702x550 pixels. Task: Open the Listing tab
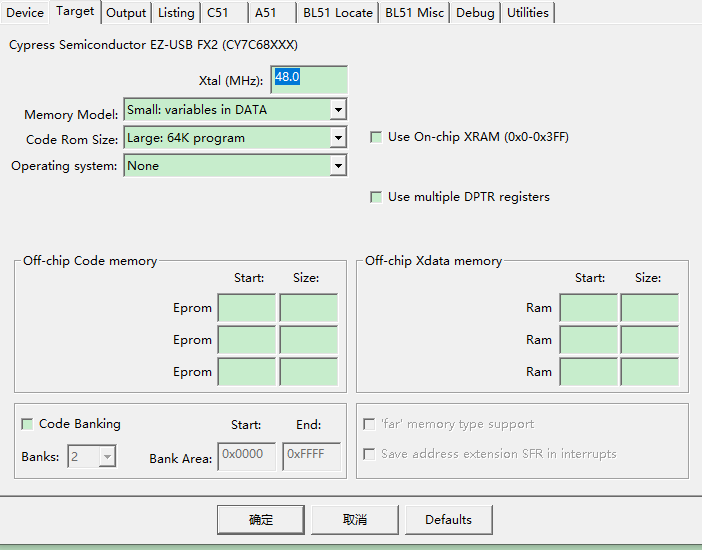coord(176,13)
